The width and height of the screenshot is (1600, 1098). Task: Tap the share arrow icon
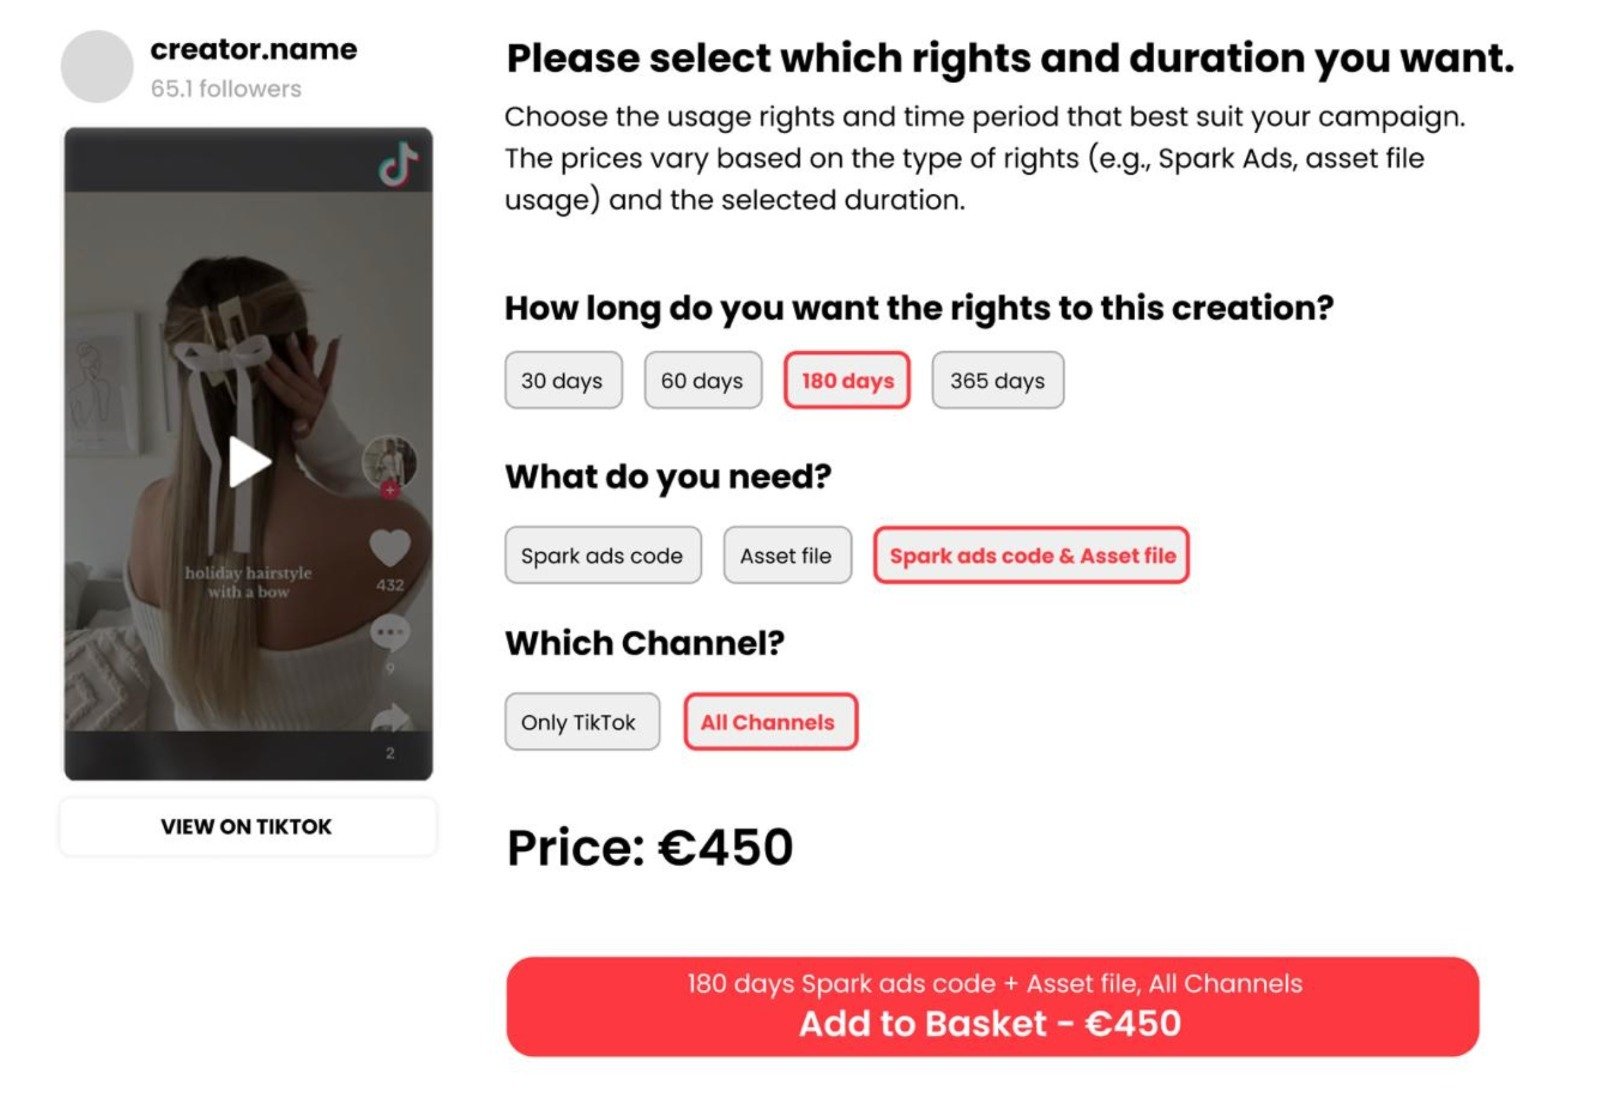pos(391,717)
